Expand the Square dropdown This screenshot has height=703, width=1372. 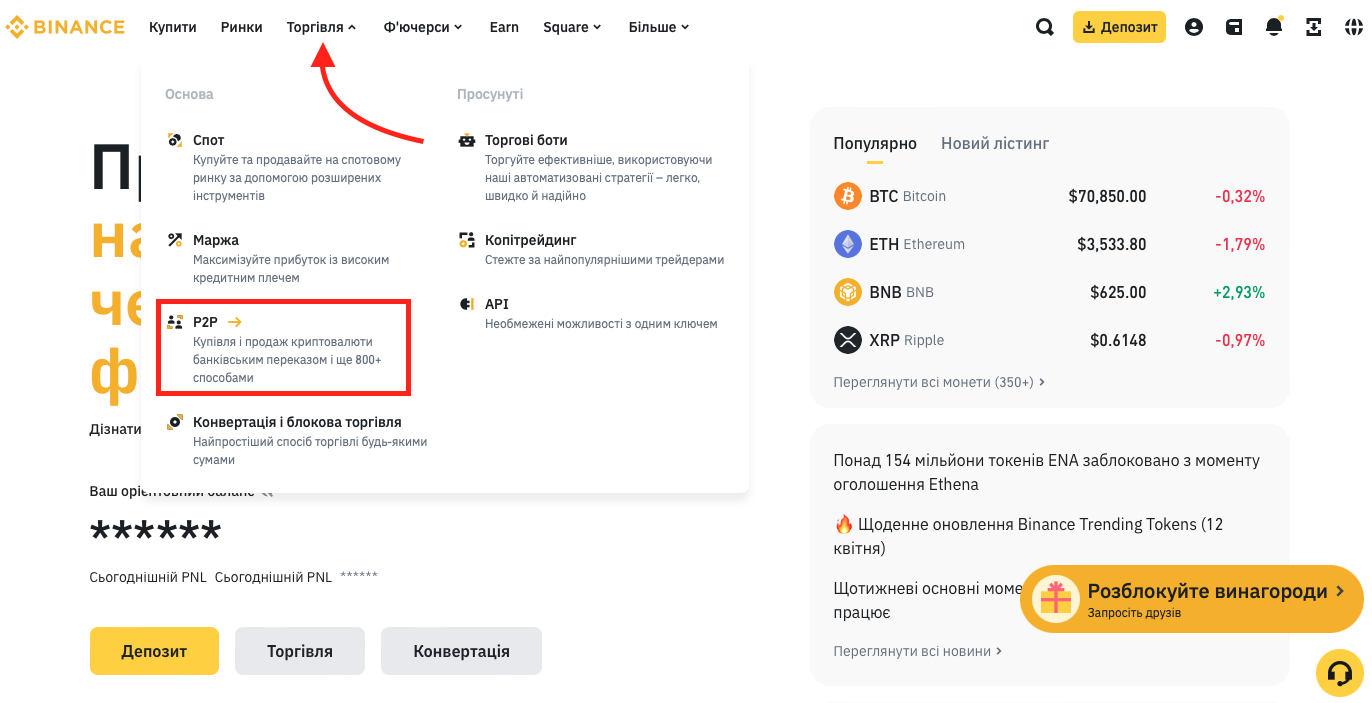tap(573, 27)
